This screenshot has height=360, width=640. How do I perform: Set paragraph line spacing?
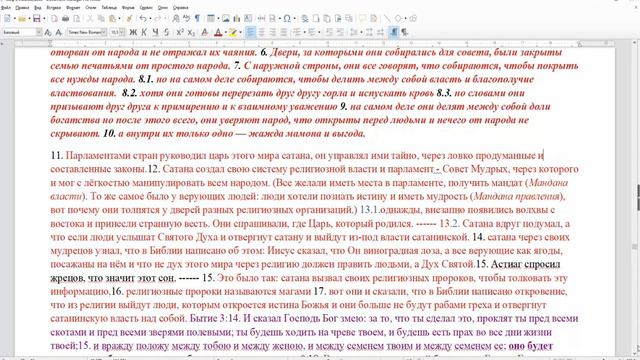point(354,32)
